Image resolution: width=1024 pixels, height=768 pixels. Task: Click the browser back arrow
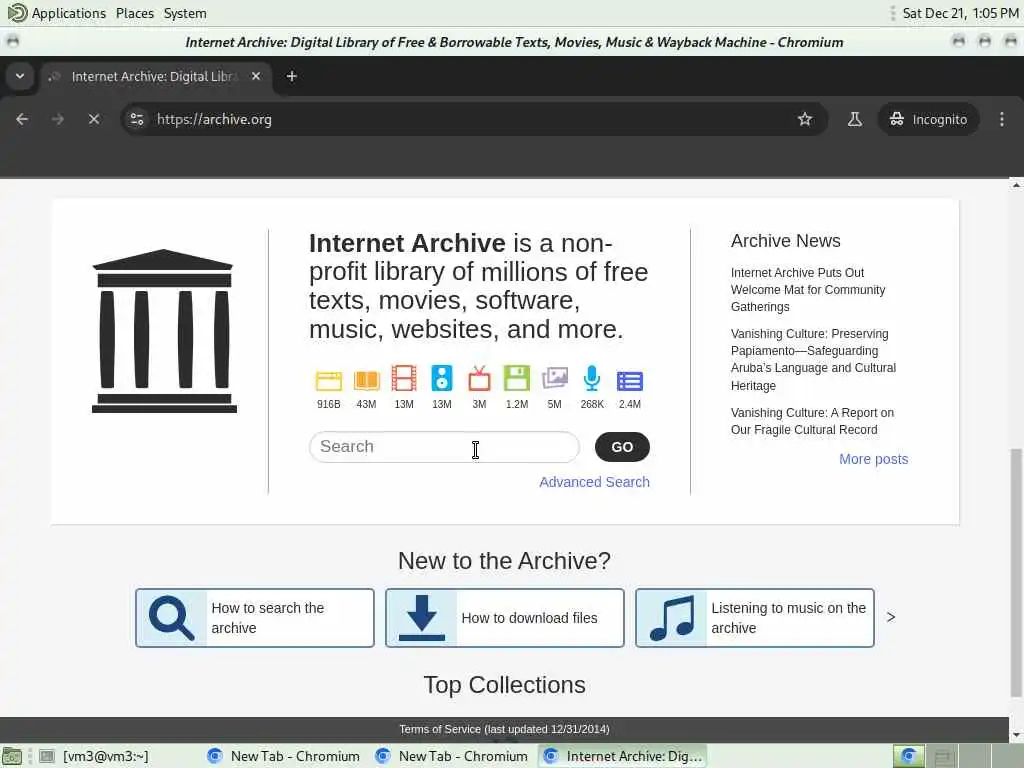tap(22, 119)
